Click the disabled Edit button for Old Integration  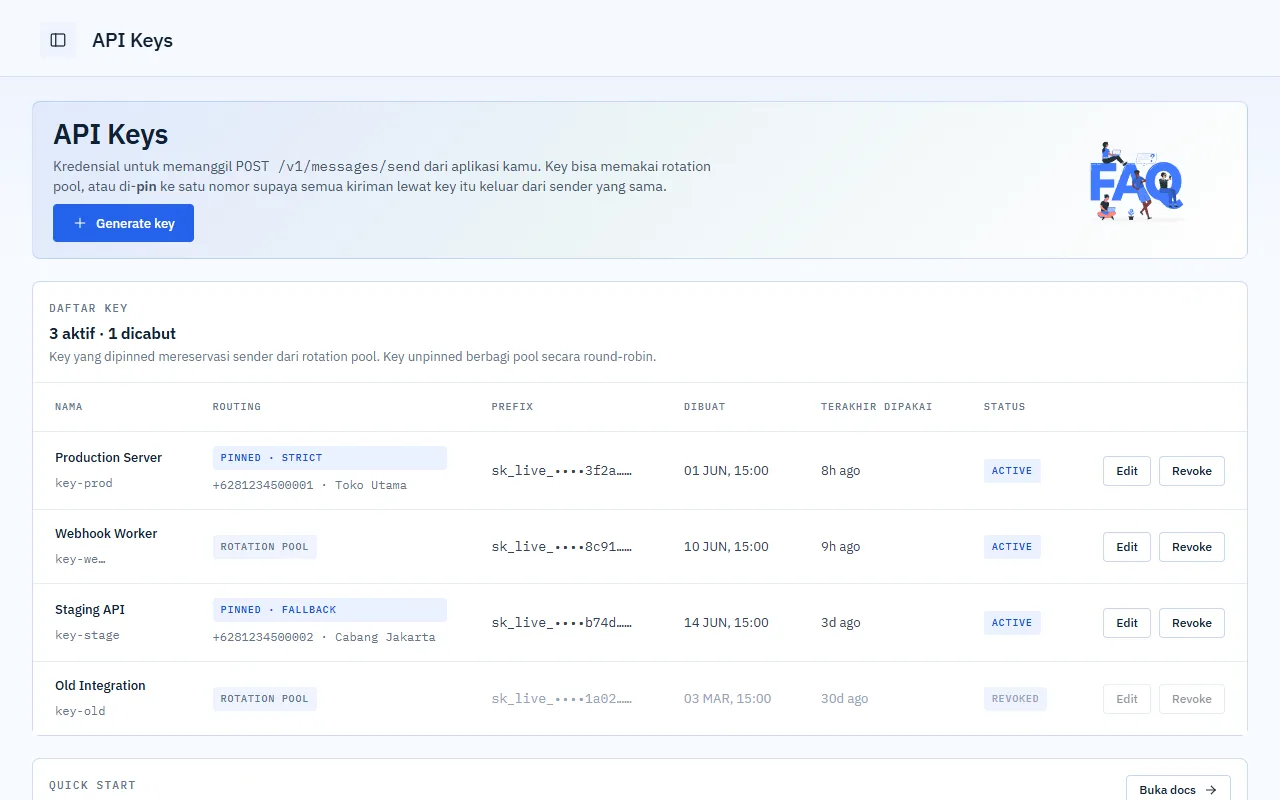1127,699
